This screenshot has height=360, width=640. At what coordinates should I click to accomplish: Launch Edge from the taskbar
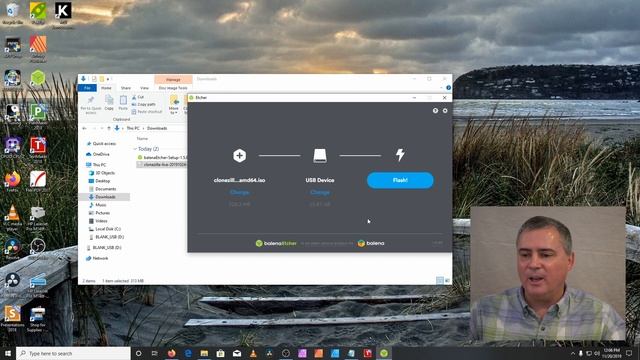[188, 353]
